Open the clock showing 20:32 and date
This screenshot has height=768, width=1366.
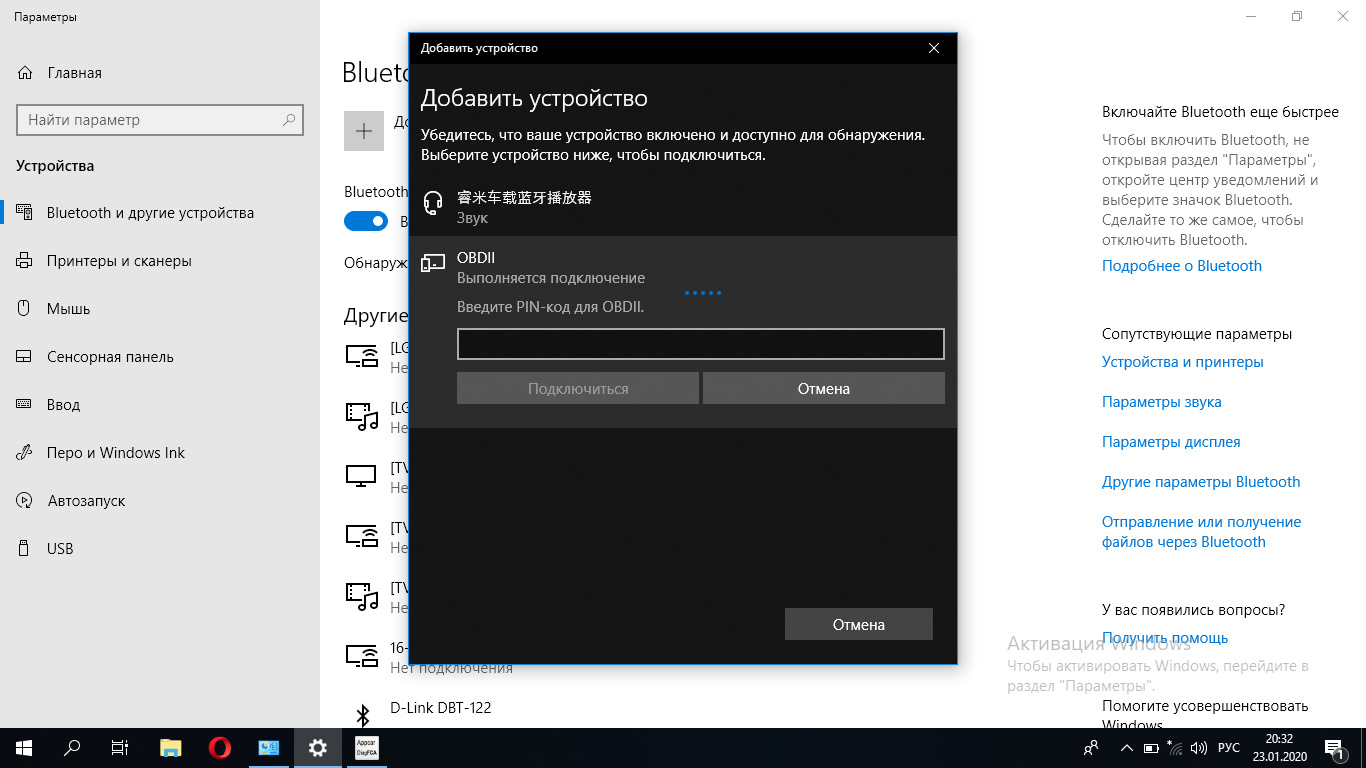click(1280, 747)
